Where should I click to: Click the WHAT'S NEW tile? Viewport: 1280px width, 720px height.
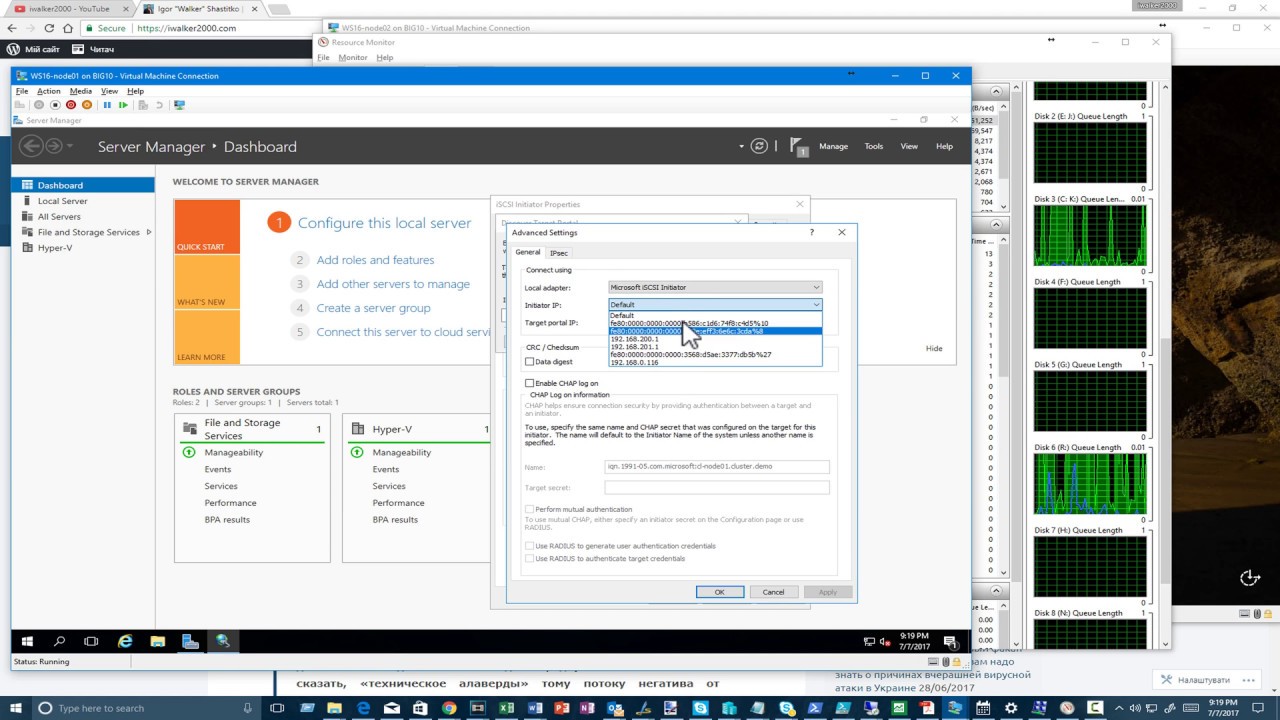coord(207,282)
